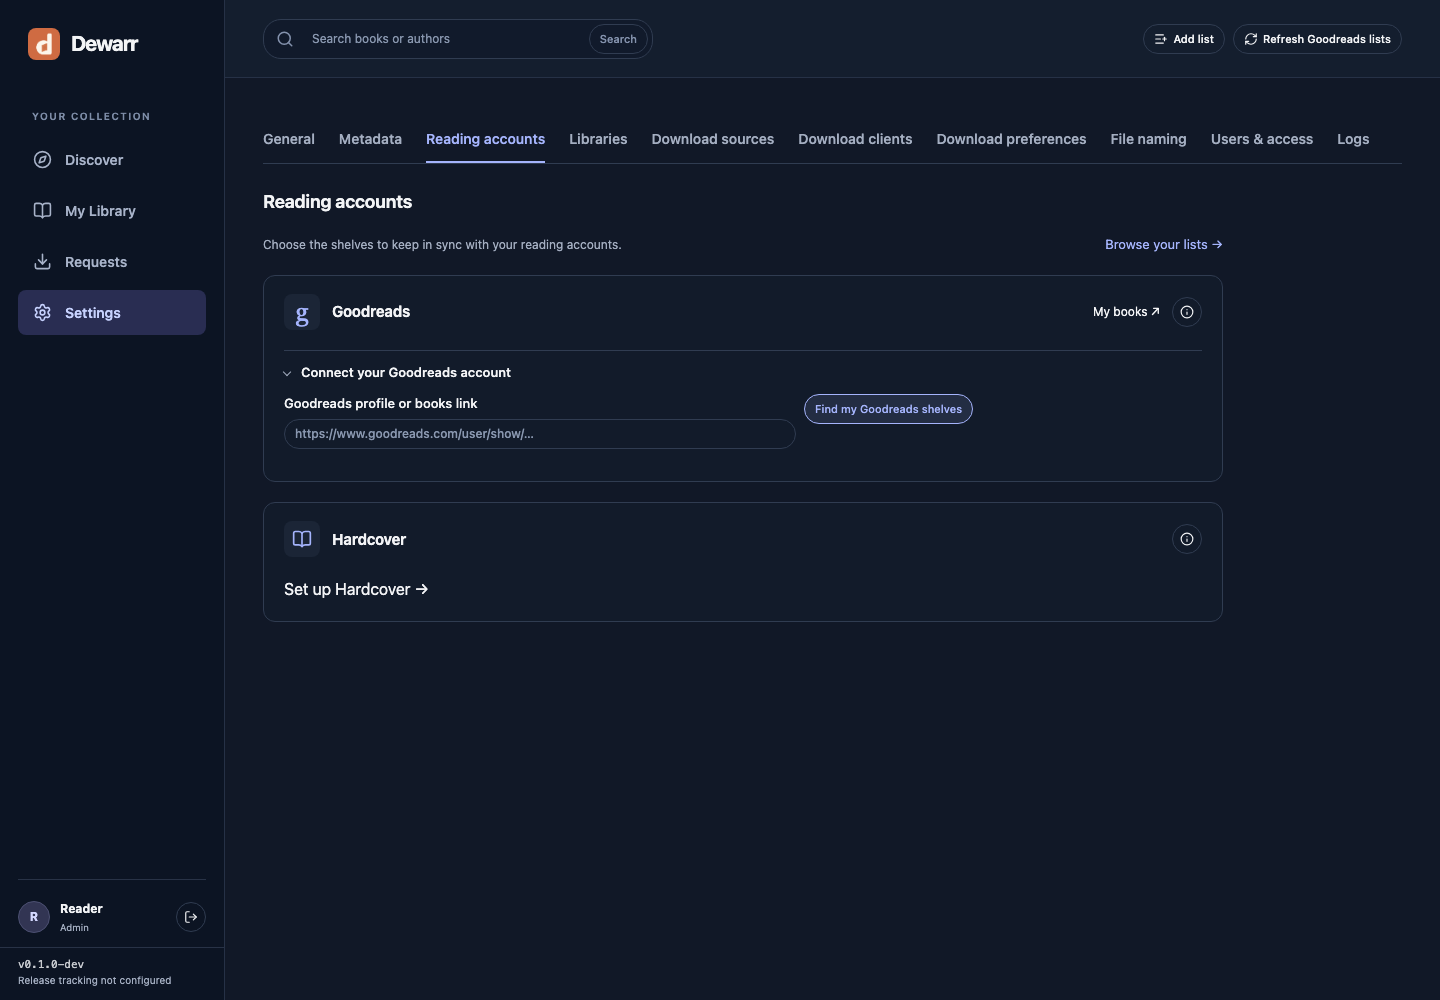Click the Requests download icon
The width and height of the screenshot is (1440, 1000).
point(42,262)
